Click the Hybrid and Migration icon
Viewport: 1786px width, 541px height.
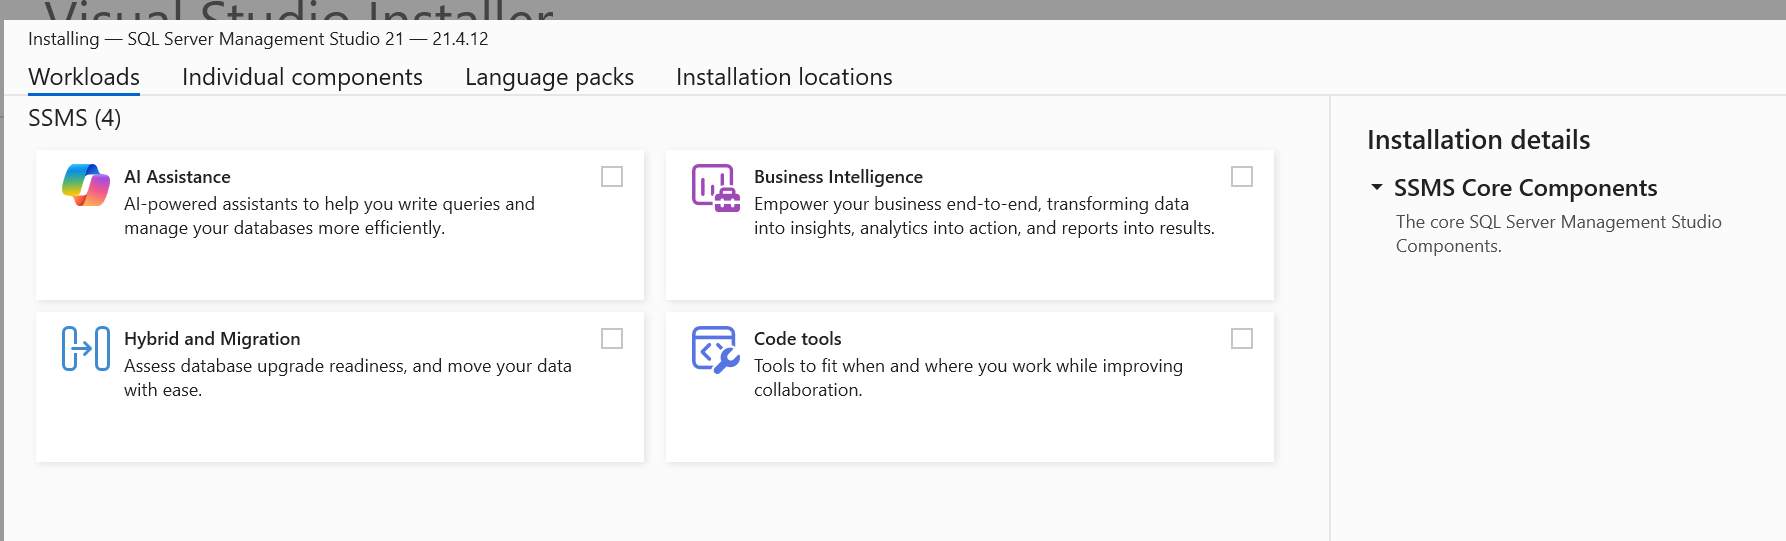(86, 348)
